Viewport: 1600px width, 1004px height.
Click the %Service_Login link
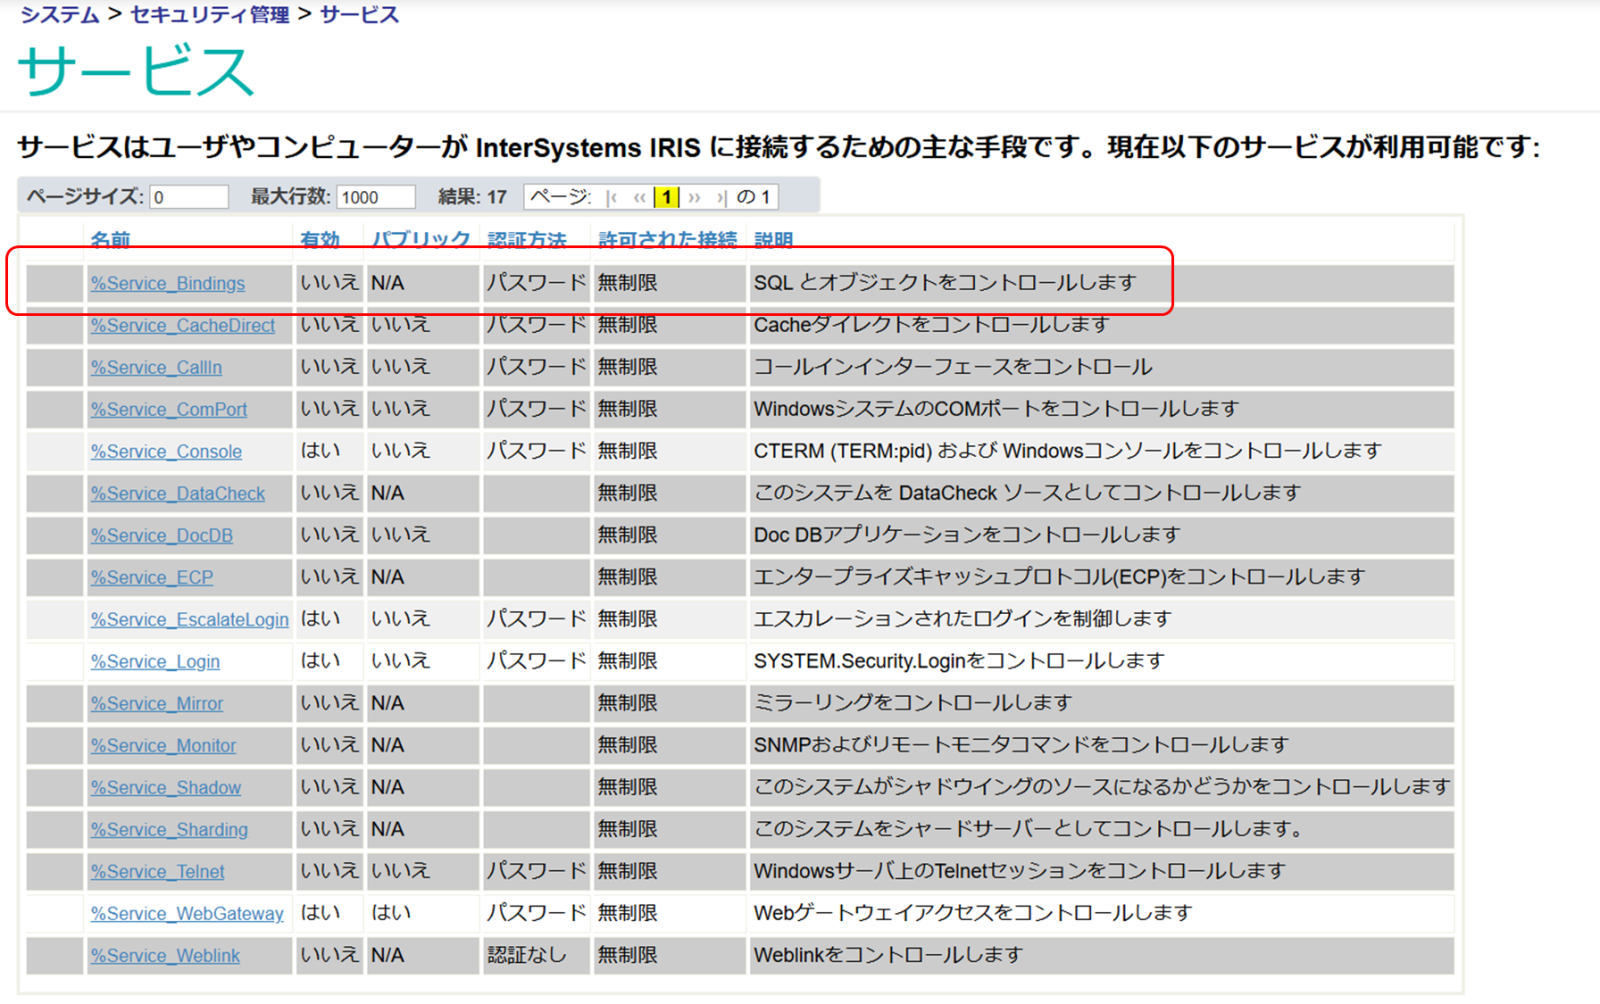point(155,662)
